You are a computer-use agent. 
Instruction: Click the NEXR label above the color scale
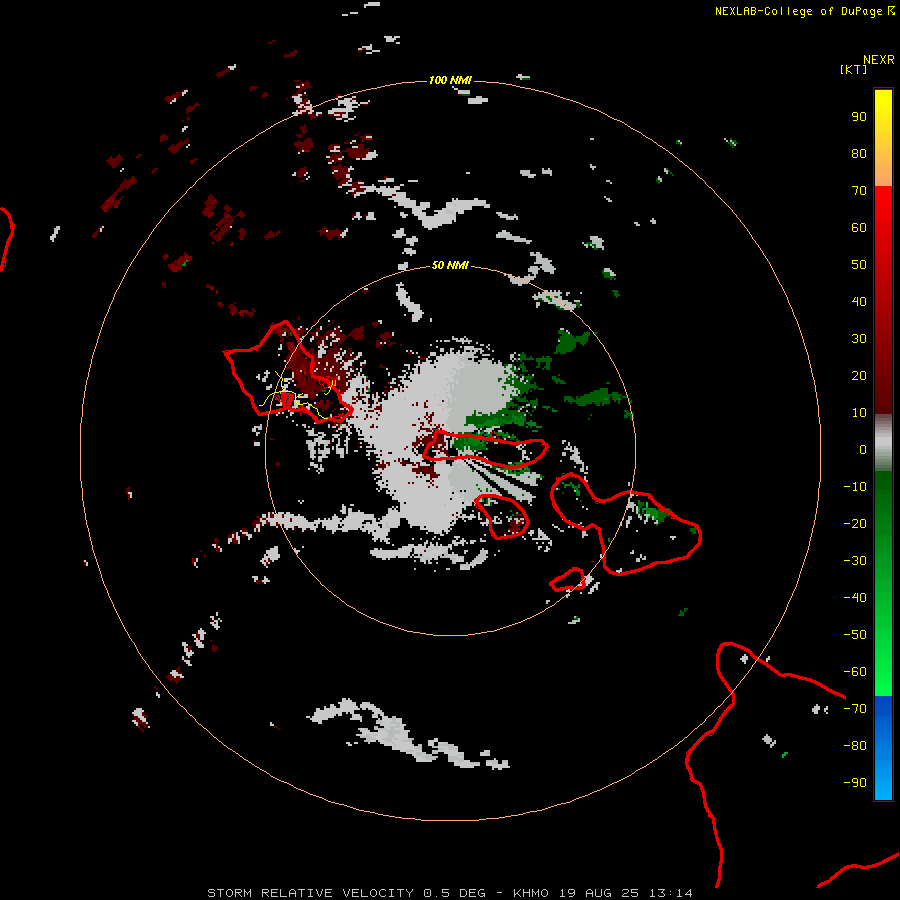(879, 60)
